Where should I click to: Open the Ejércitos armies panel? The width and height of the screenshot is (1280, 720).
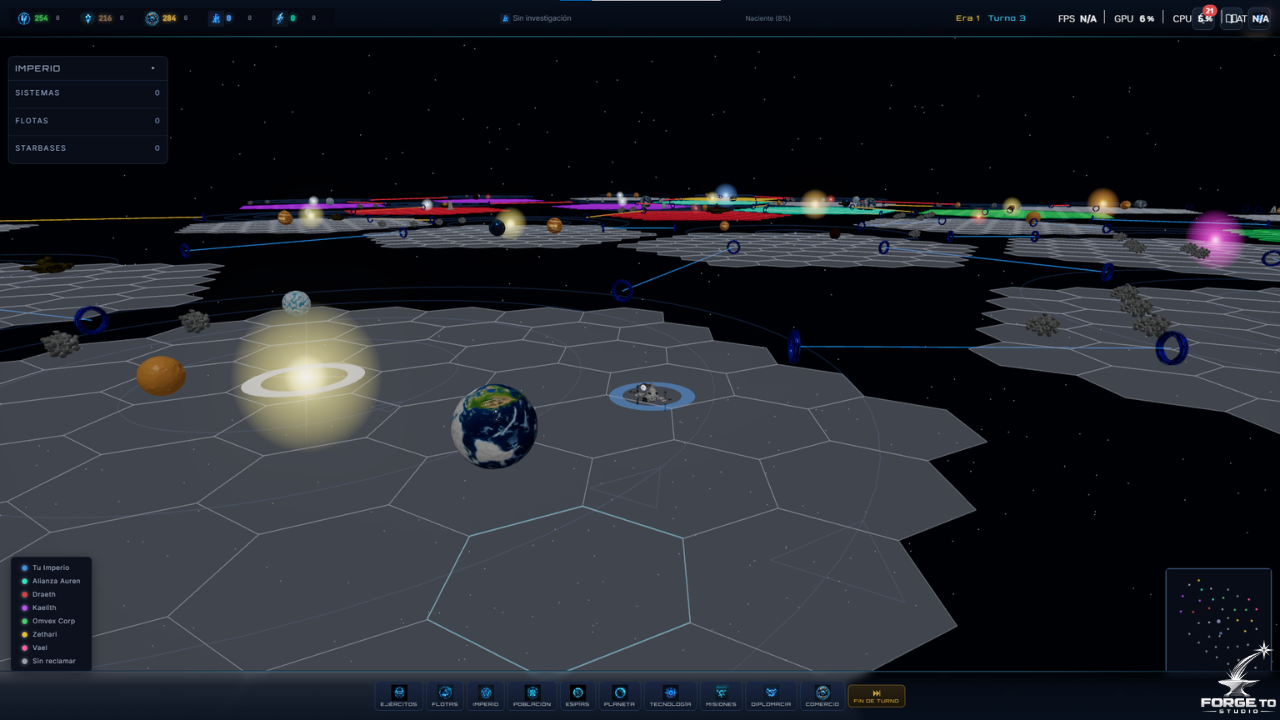pos(398,696)
